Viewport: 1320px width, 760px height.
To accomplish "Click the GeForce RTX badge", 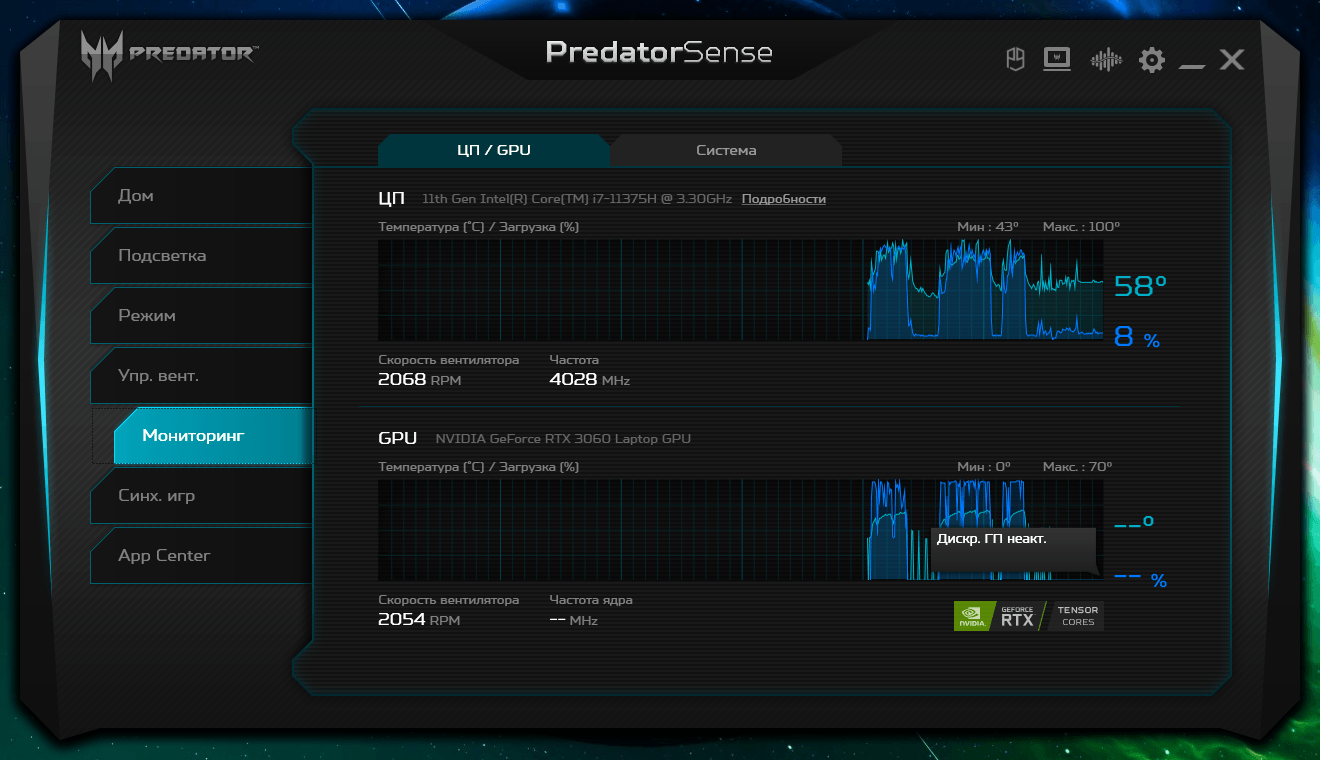I will click(1018, 616).
